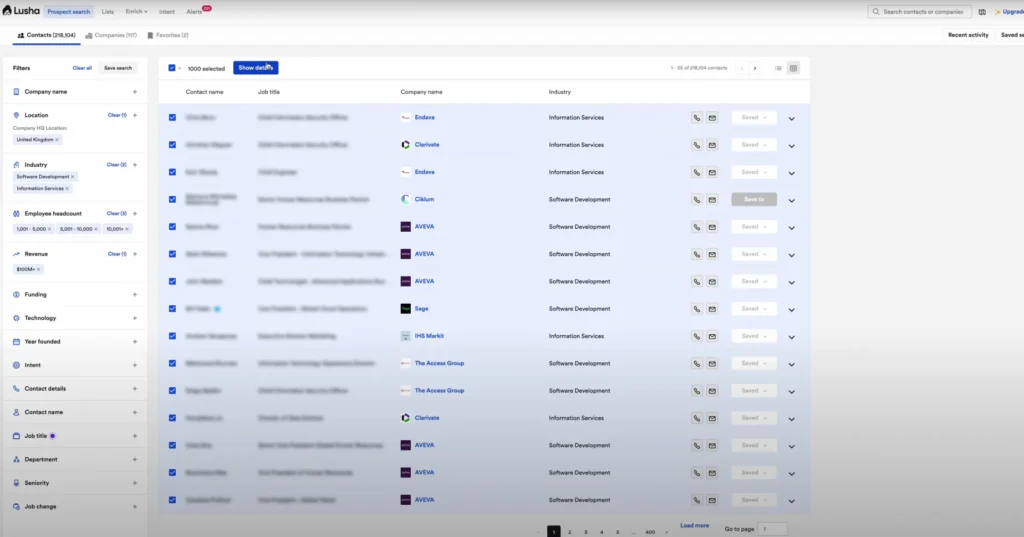1024x537 pixels.
Task: Go to the Intent tab
Action: [167, 12]
